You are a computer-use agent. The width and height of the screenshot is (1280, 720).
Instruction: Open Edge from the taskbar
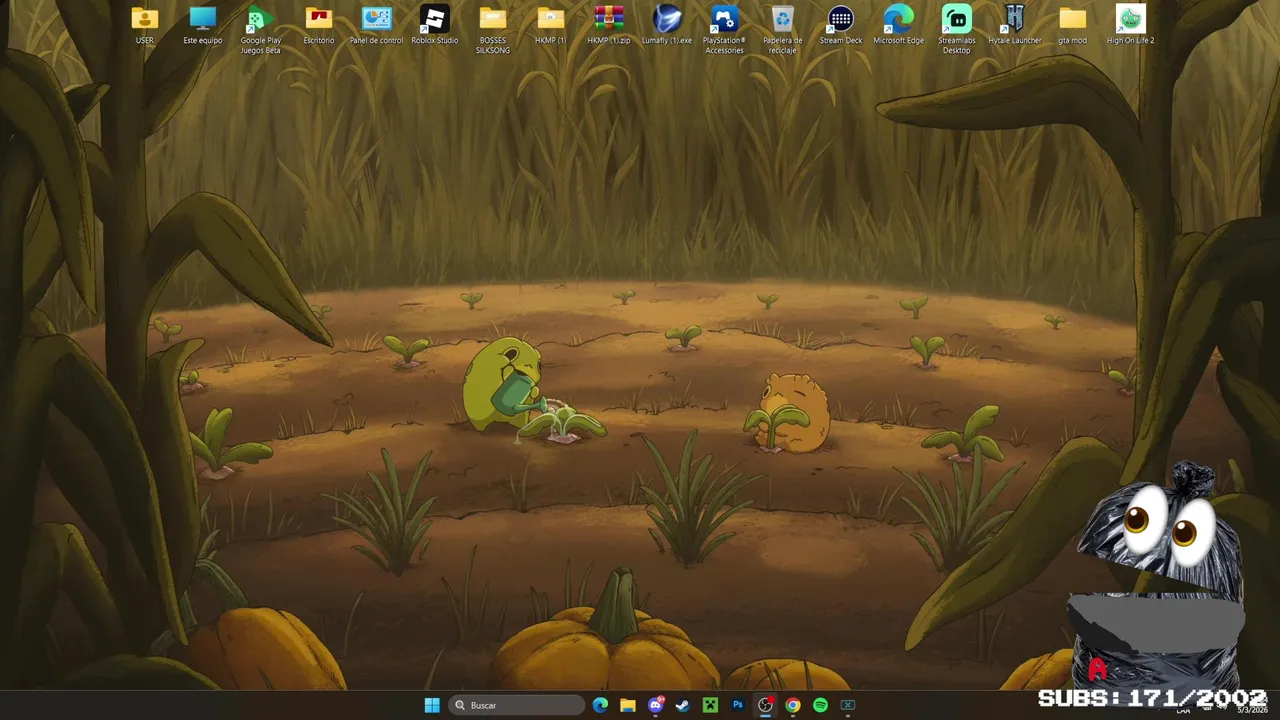(600, 705)
